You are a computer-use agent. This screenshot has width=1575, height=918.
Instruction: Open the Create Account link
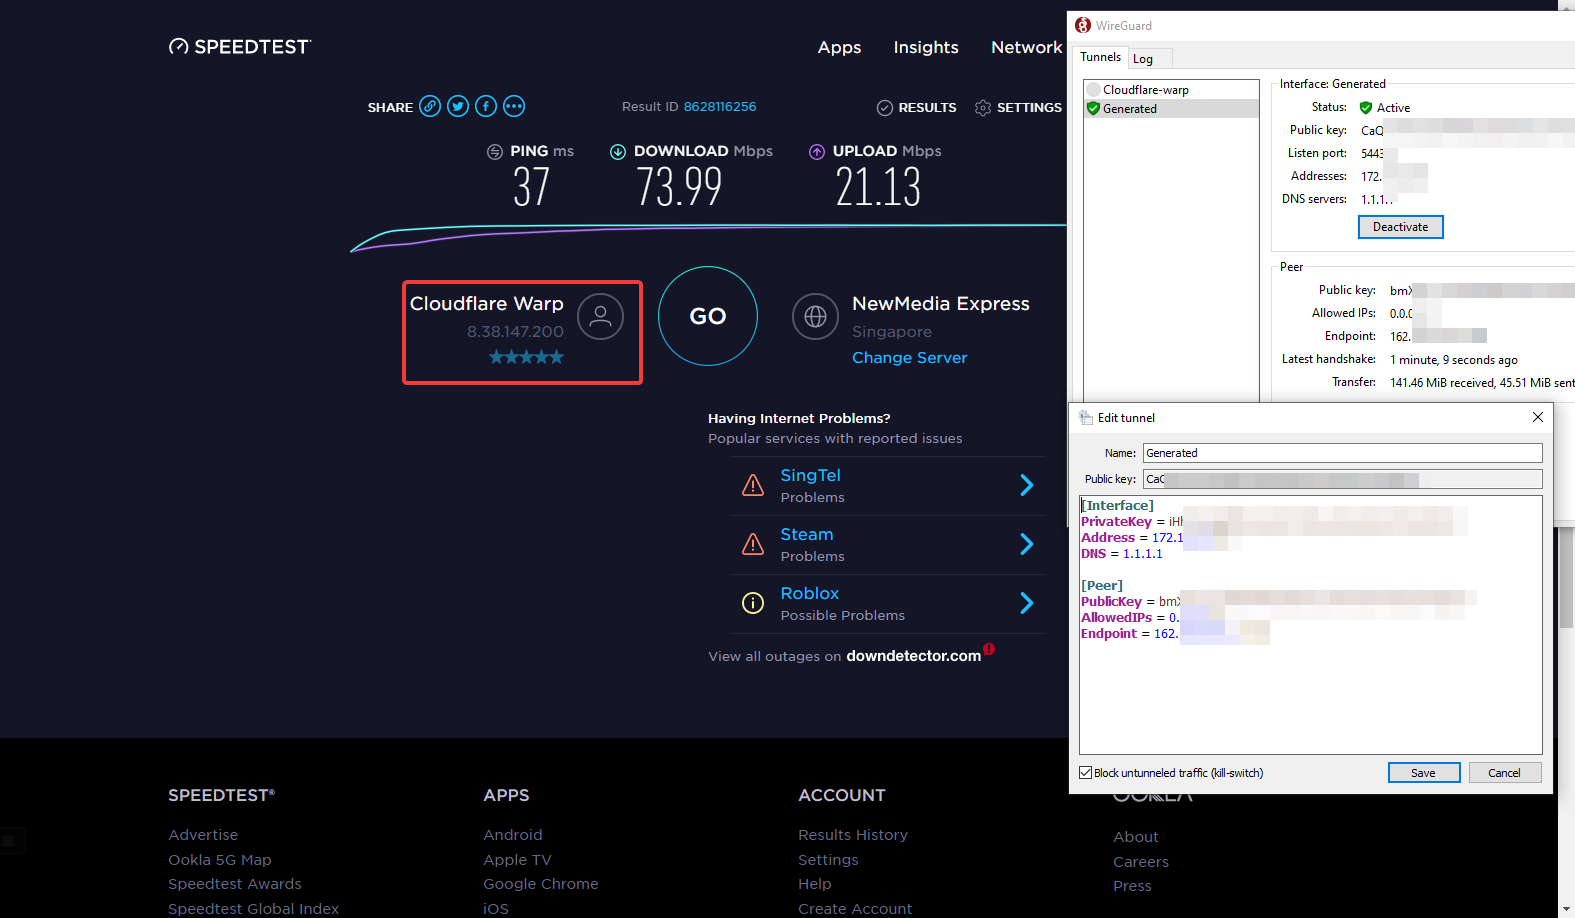pos(855,909)
